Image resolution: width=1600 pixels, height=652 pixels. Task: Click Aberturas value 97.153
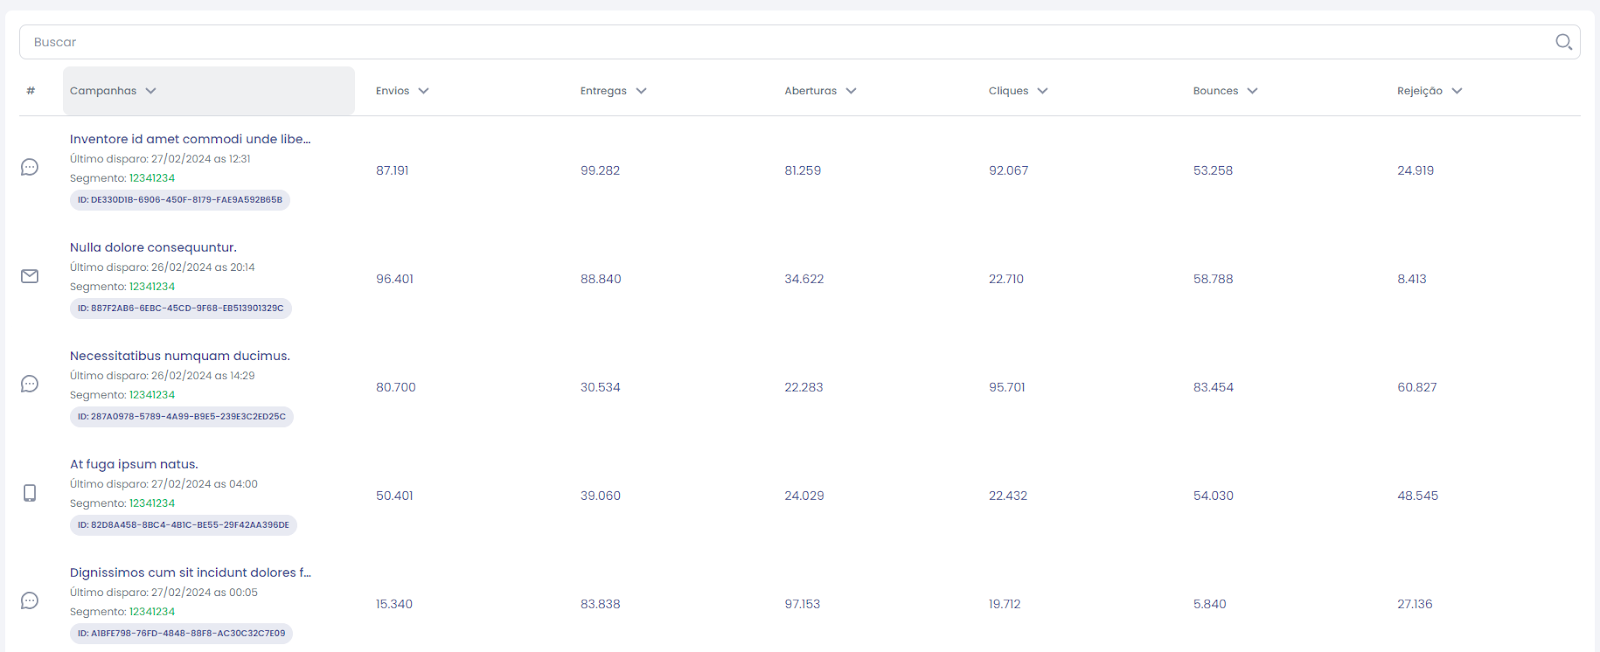pos(802,605)
